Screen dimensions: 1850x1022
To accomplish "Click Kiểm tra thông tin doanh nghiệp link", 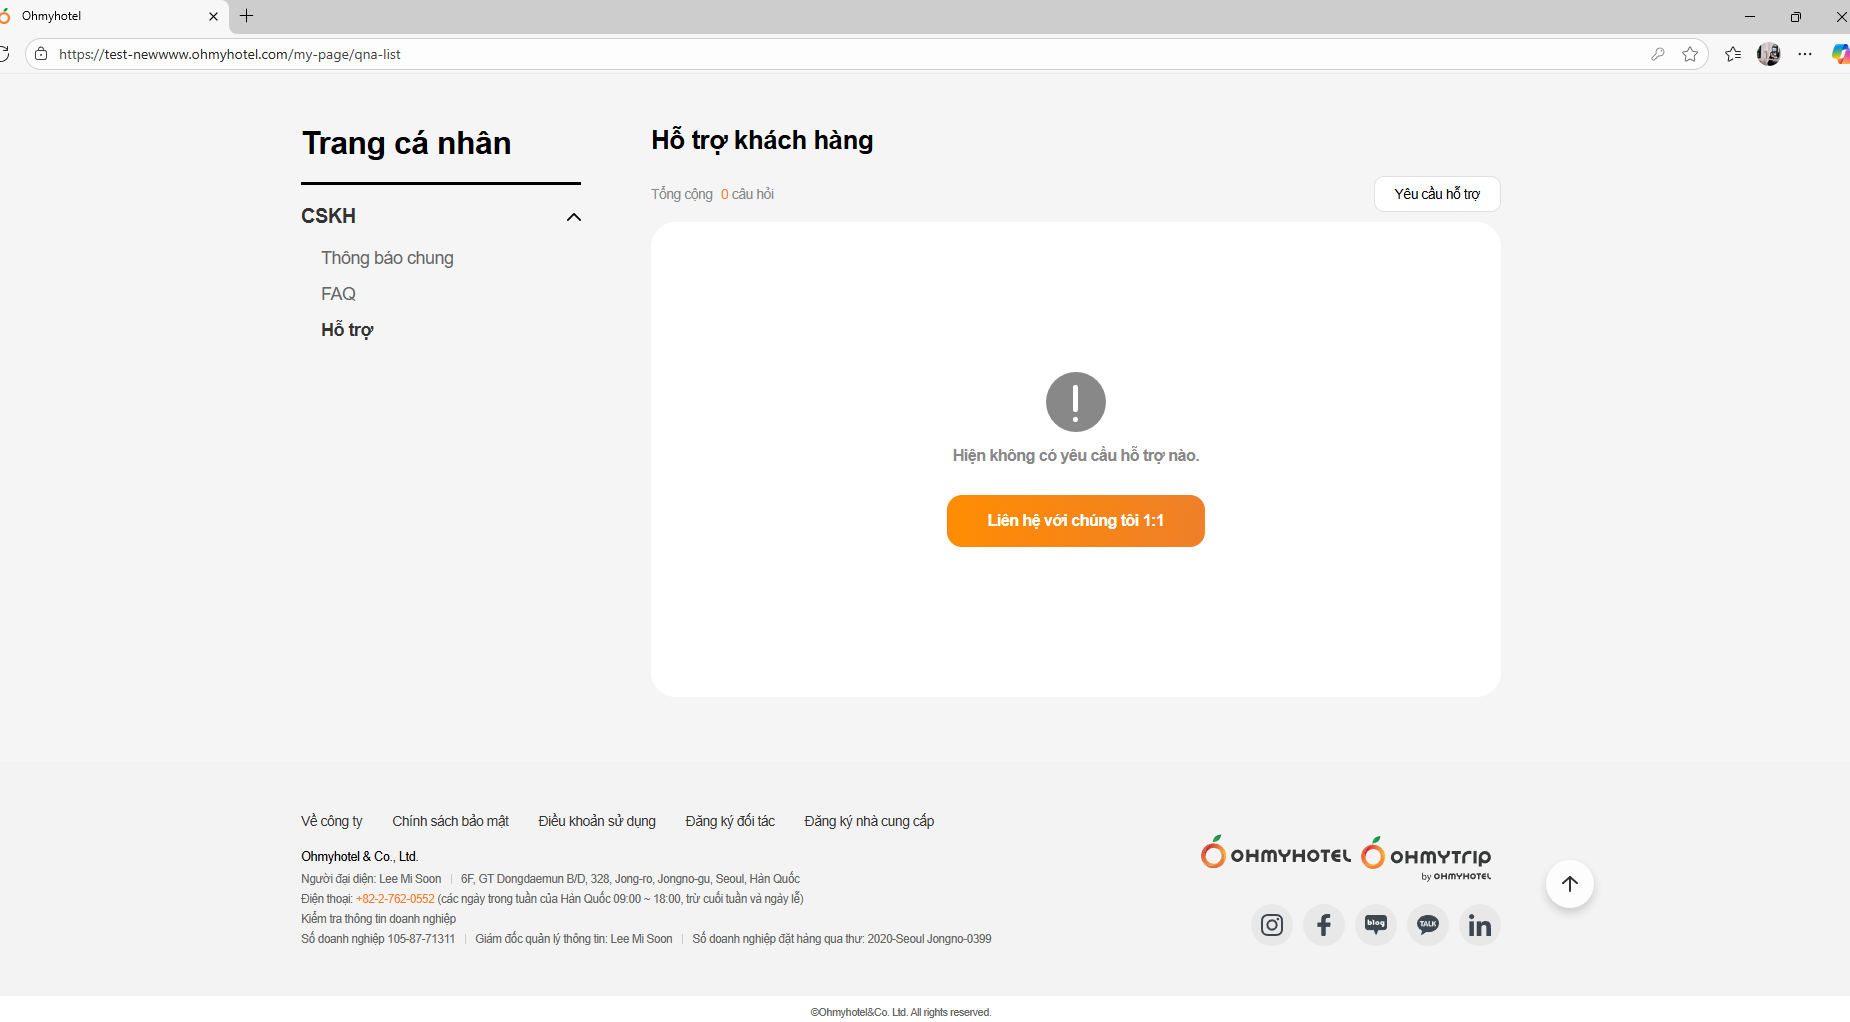I will [x=378, y=919].
